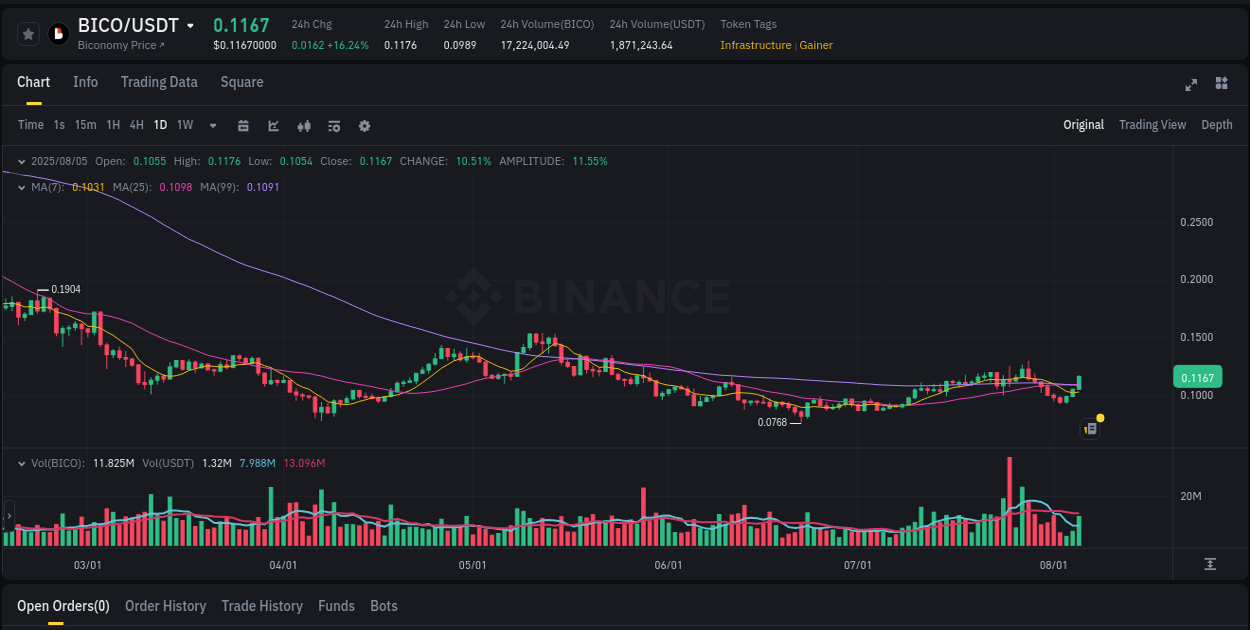Click the green 0.1167 price tag
Viewport: 1250px width, 630px height.
[x=1197, y=377]
